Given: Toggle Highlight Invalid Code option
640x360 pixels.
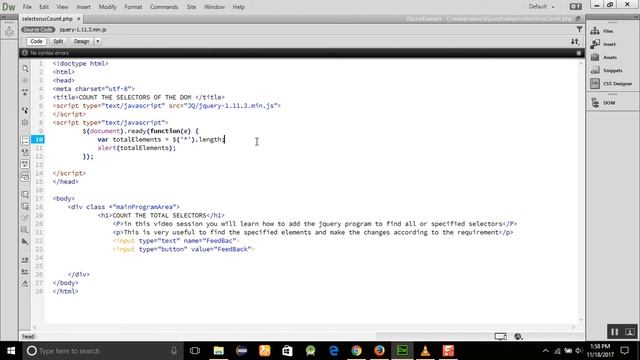Looking at the screenshot, I should point(25,152).
